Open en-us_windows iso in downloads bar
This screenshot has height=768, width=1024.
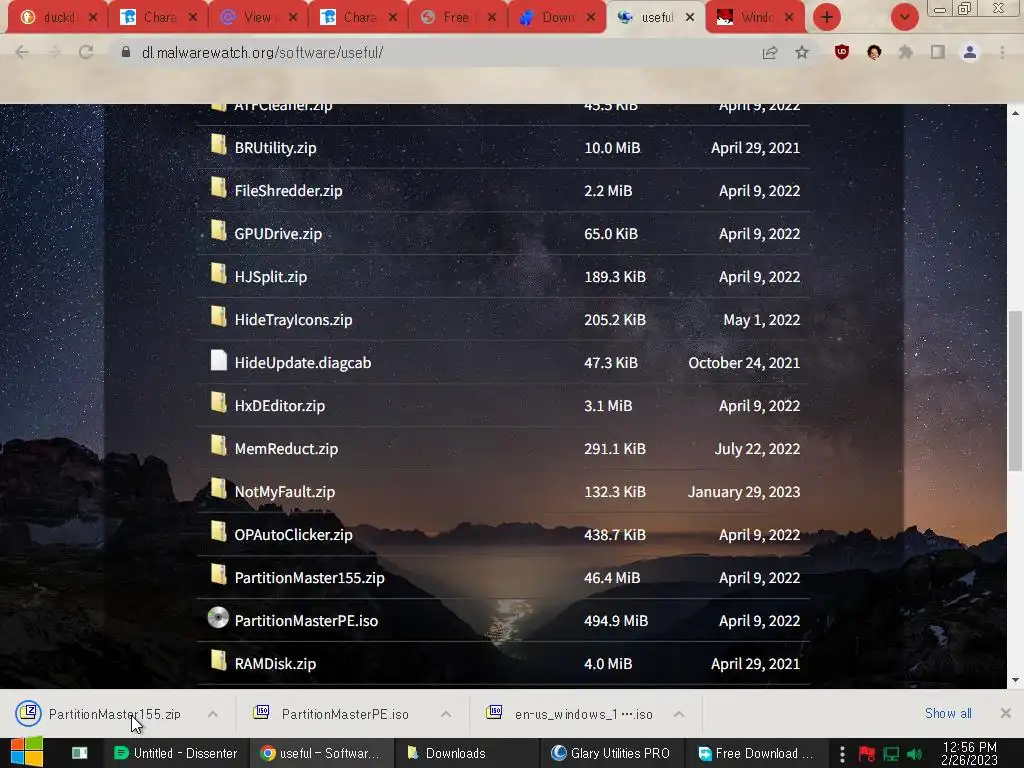(x=584, y=714)
